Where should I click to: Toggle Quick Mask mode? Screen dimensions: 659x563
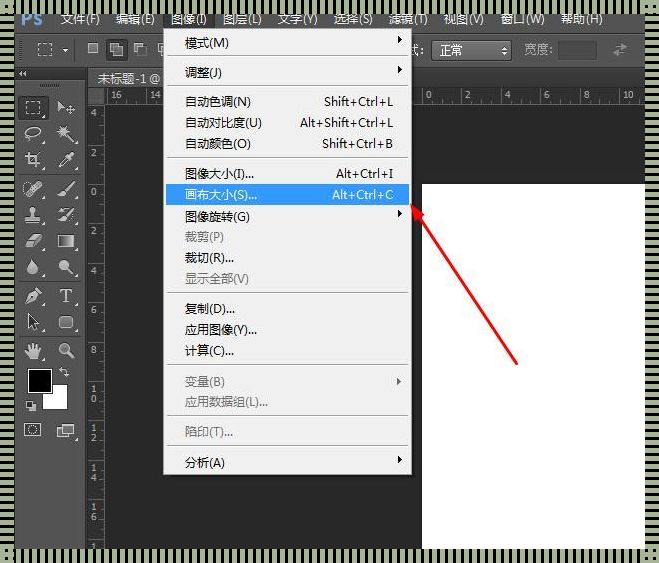32,430
